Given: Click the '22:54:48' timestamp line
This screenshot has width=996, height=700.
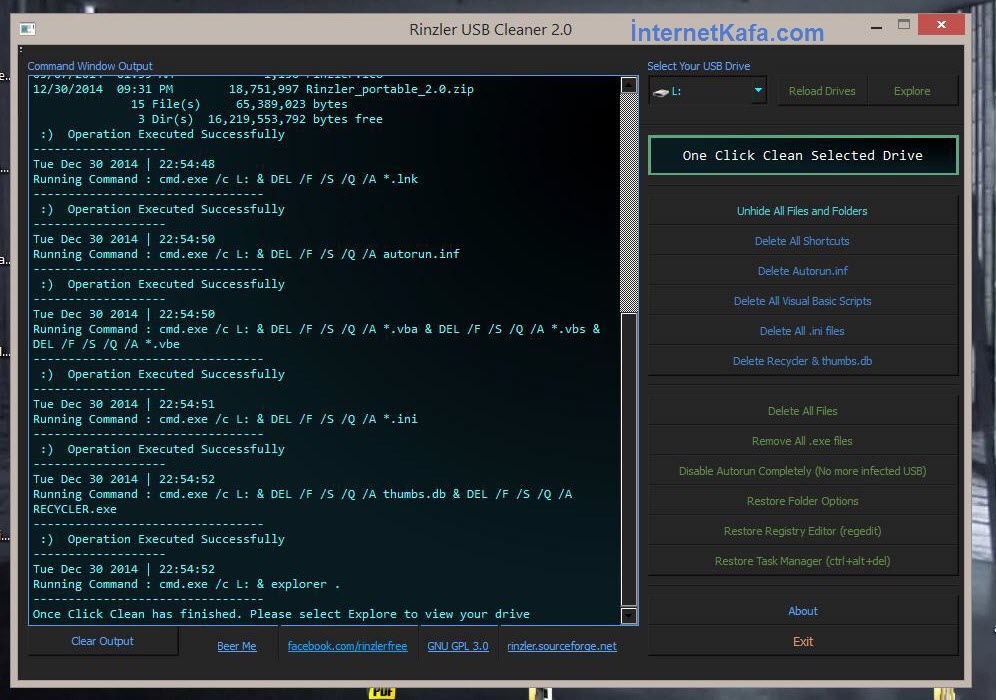Looking at the screenshot, I should coord(124,164).
